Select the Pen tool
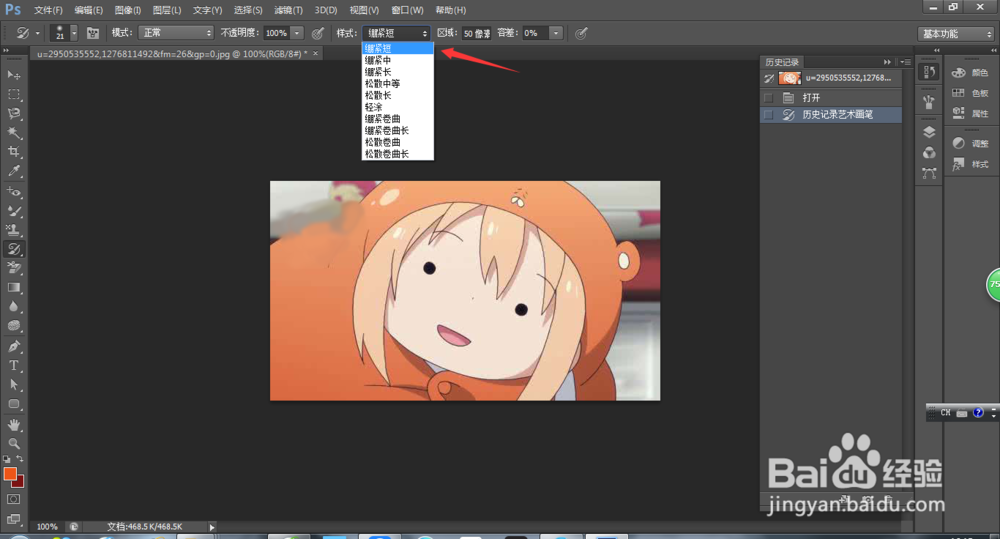Image resolution: width=1000 pixels, height=539 pixels. click(13, 346)
